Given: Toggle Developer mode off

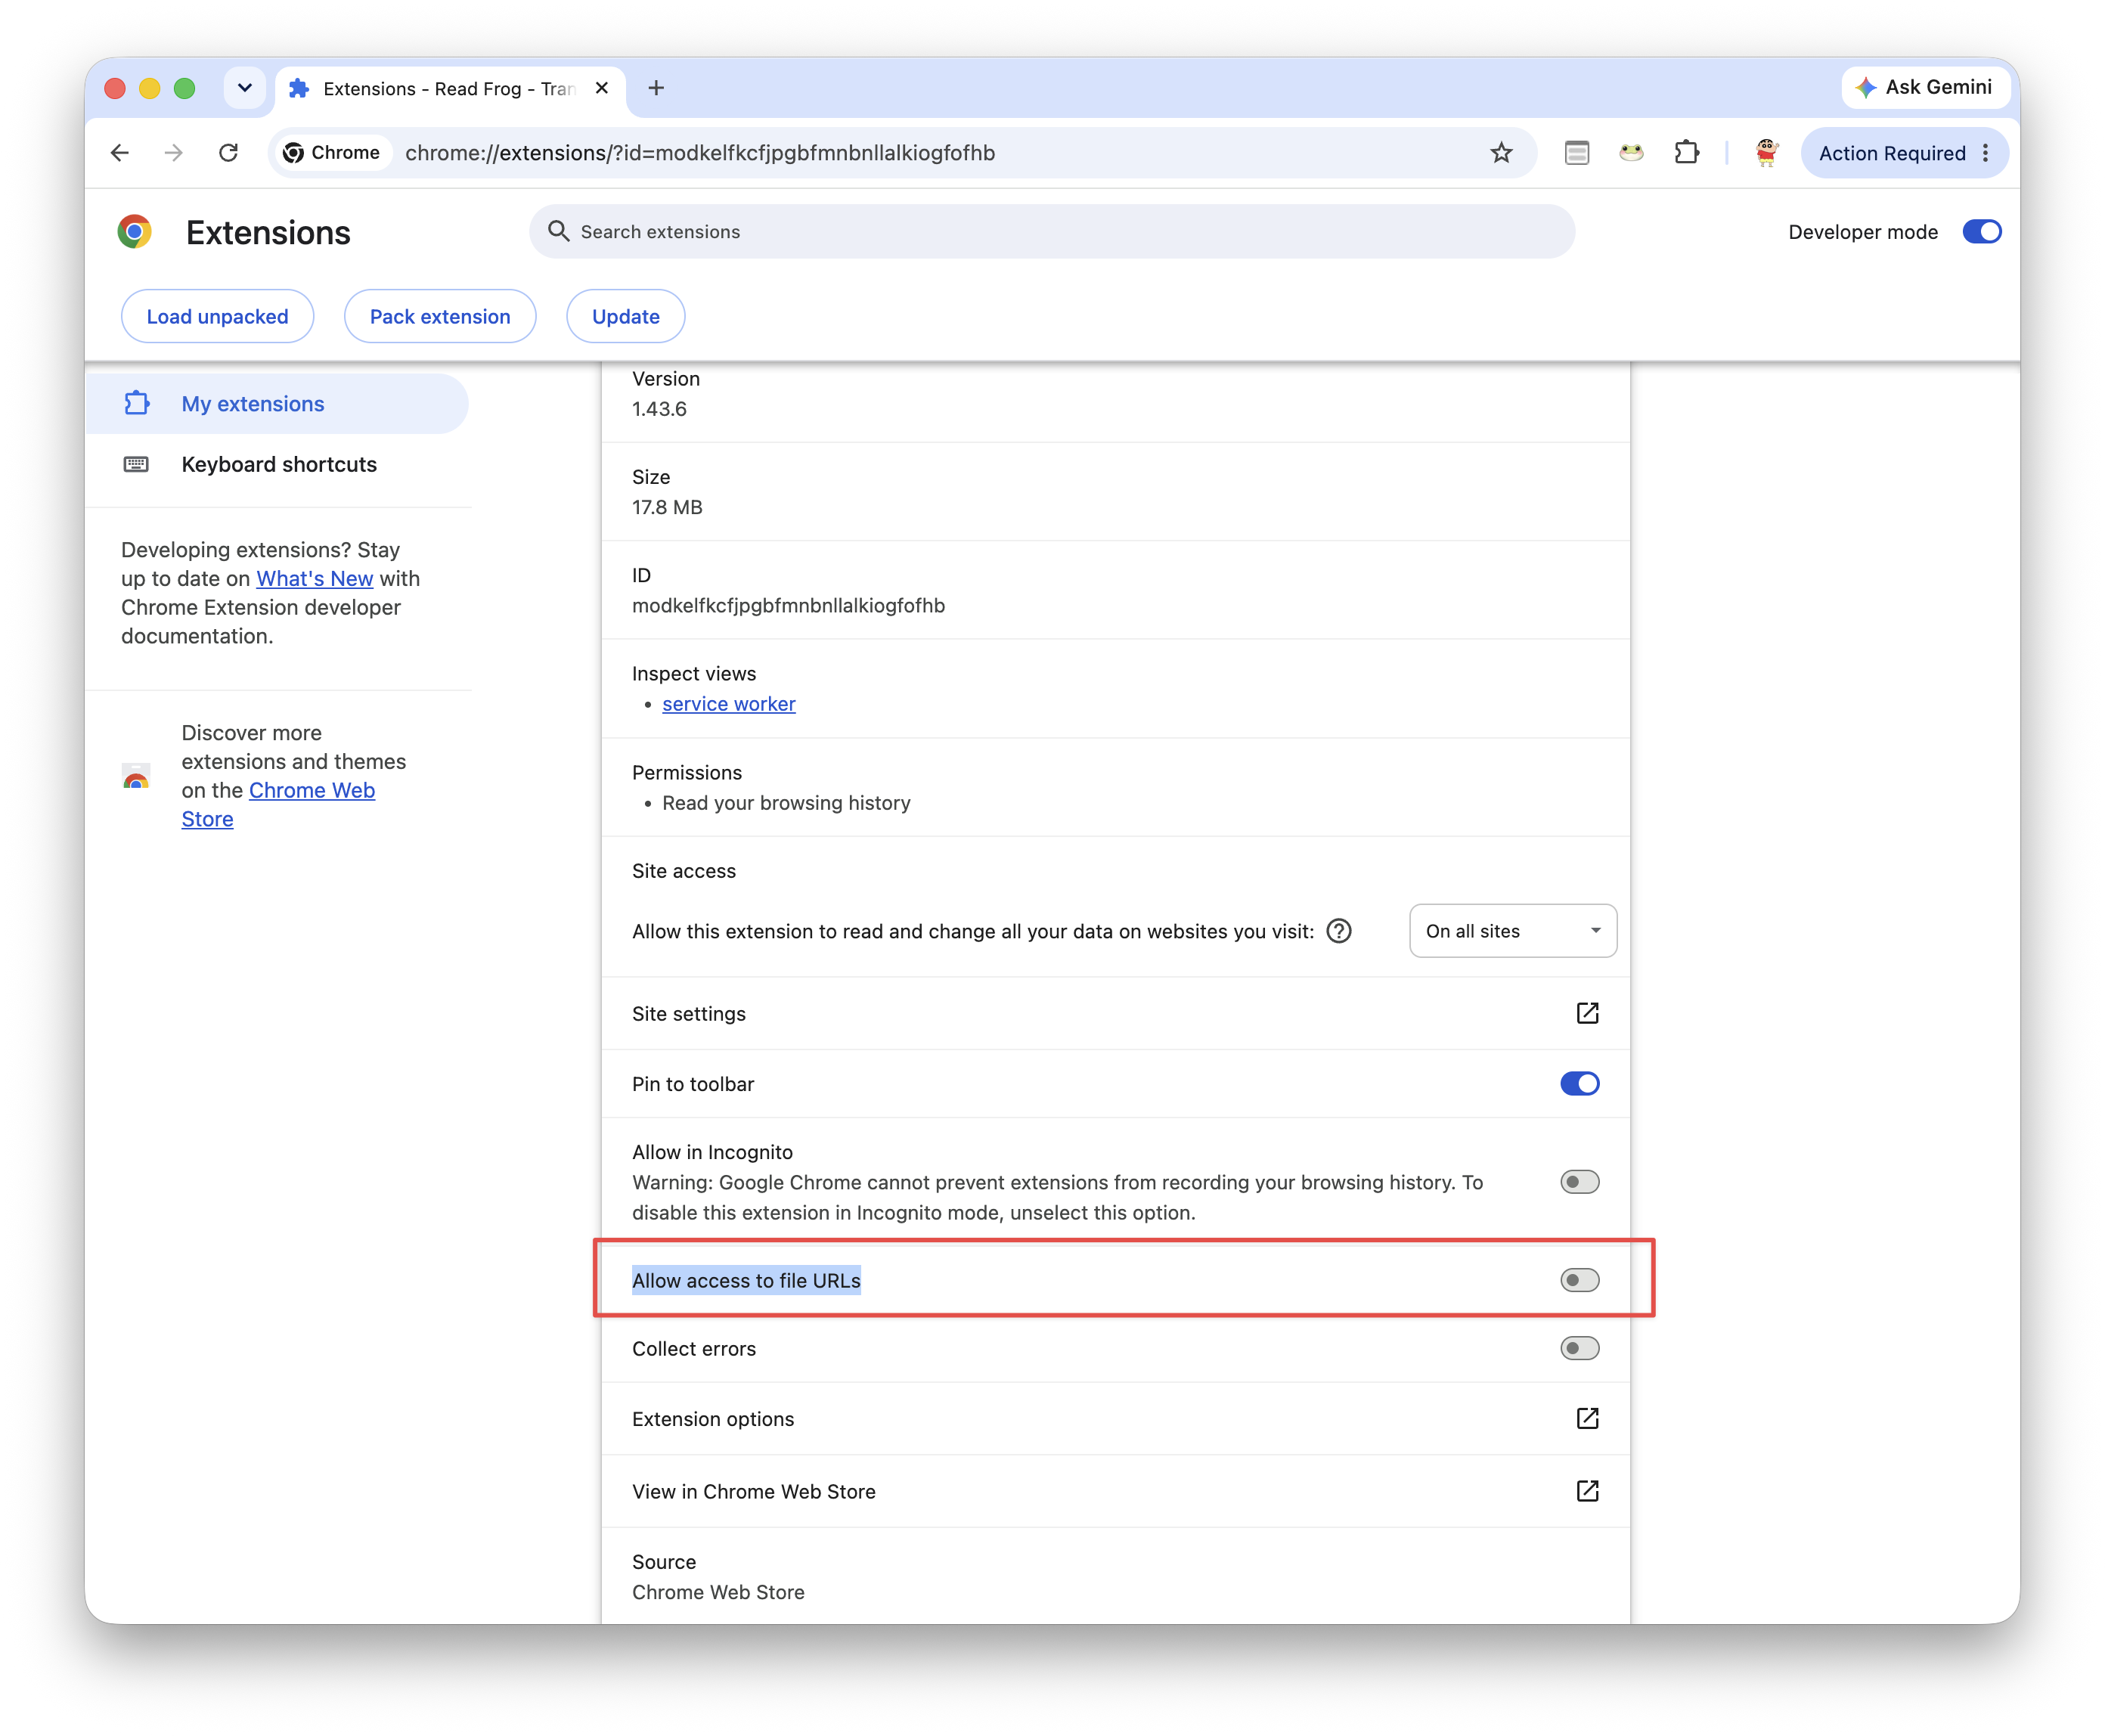Looking at the screenshot, I should point(1981,231).
